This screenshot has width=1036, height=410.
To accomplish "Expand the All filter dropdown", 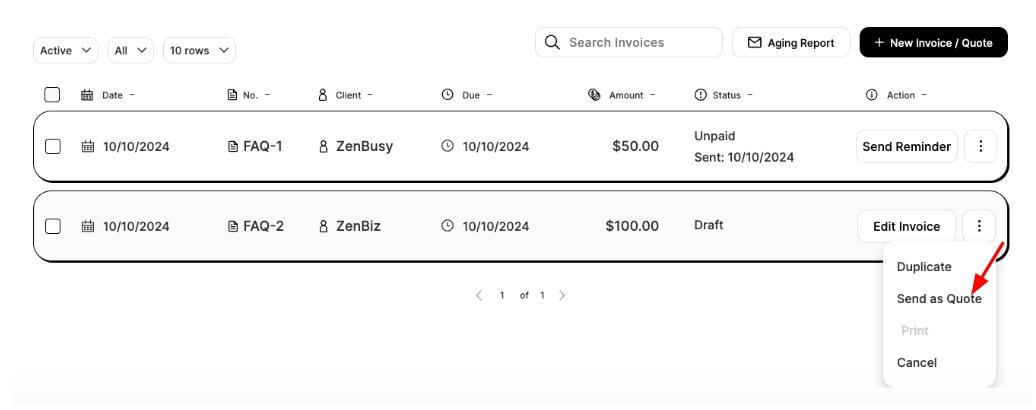I will pos(131,50).
